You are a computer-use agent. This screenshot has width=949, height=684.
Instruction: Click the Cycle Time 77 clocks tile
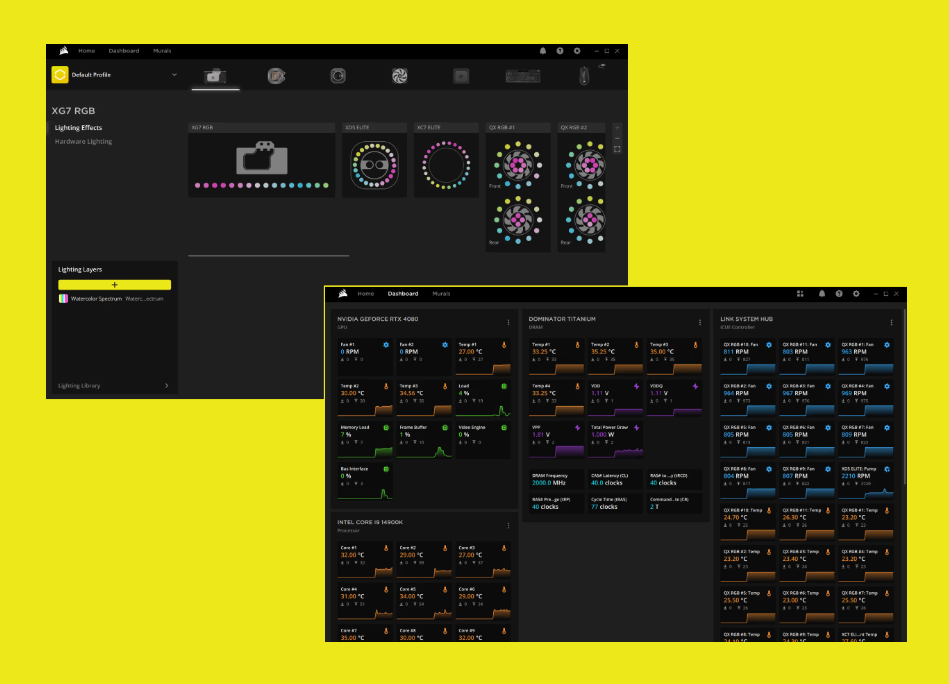click(x=616, y=503)
